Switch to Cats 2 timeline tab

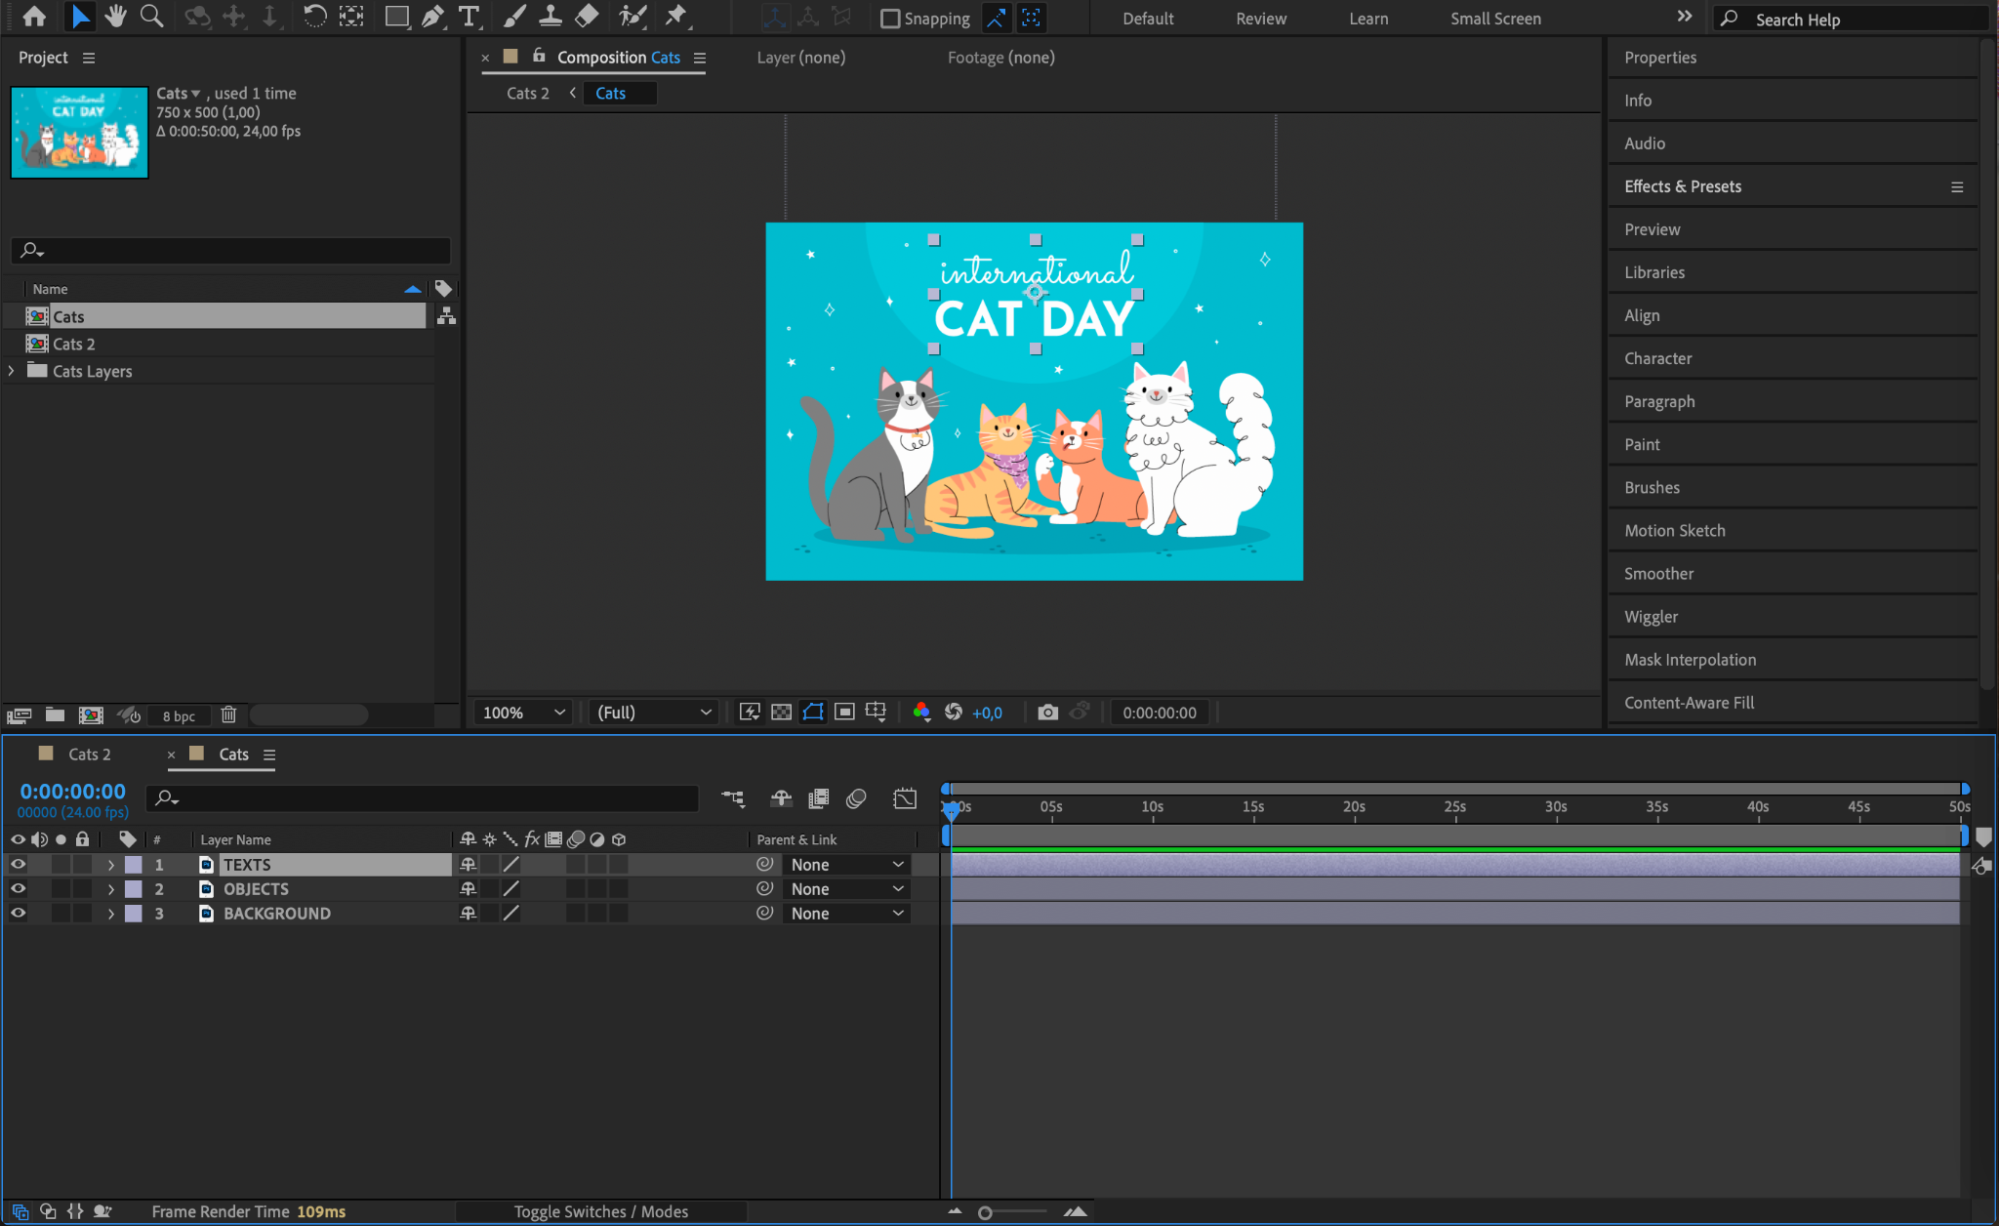point(88,754)
